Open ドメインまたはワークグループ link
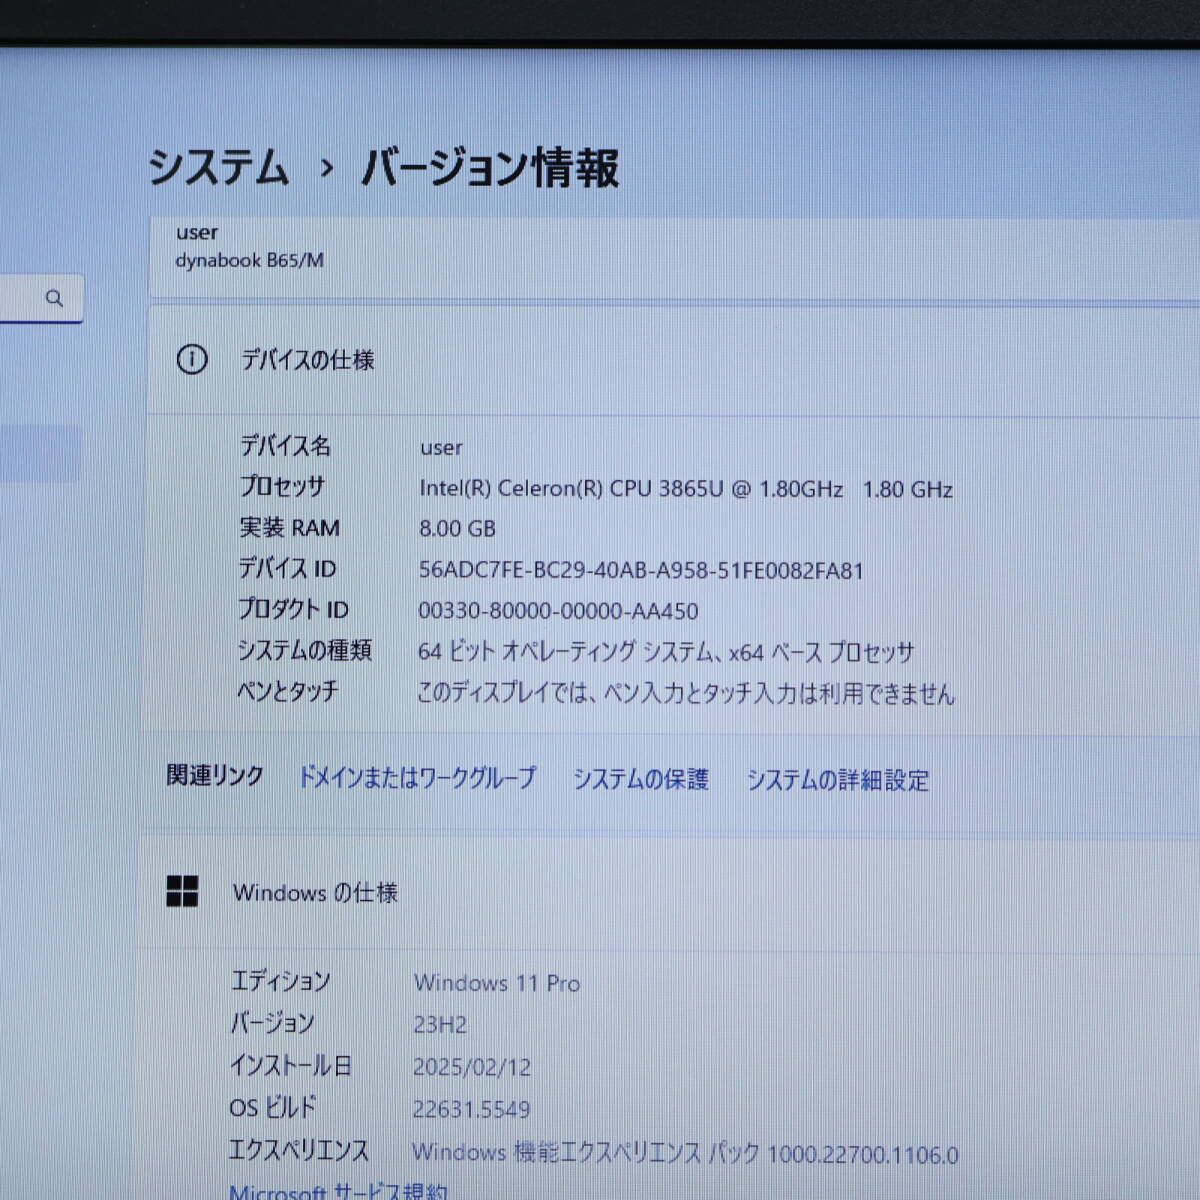This screenshot has width=1200, height=1200. point(417,777)
